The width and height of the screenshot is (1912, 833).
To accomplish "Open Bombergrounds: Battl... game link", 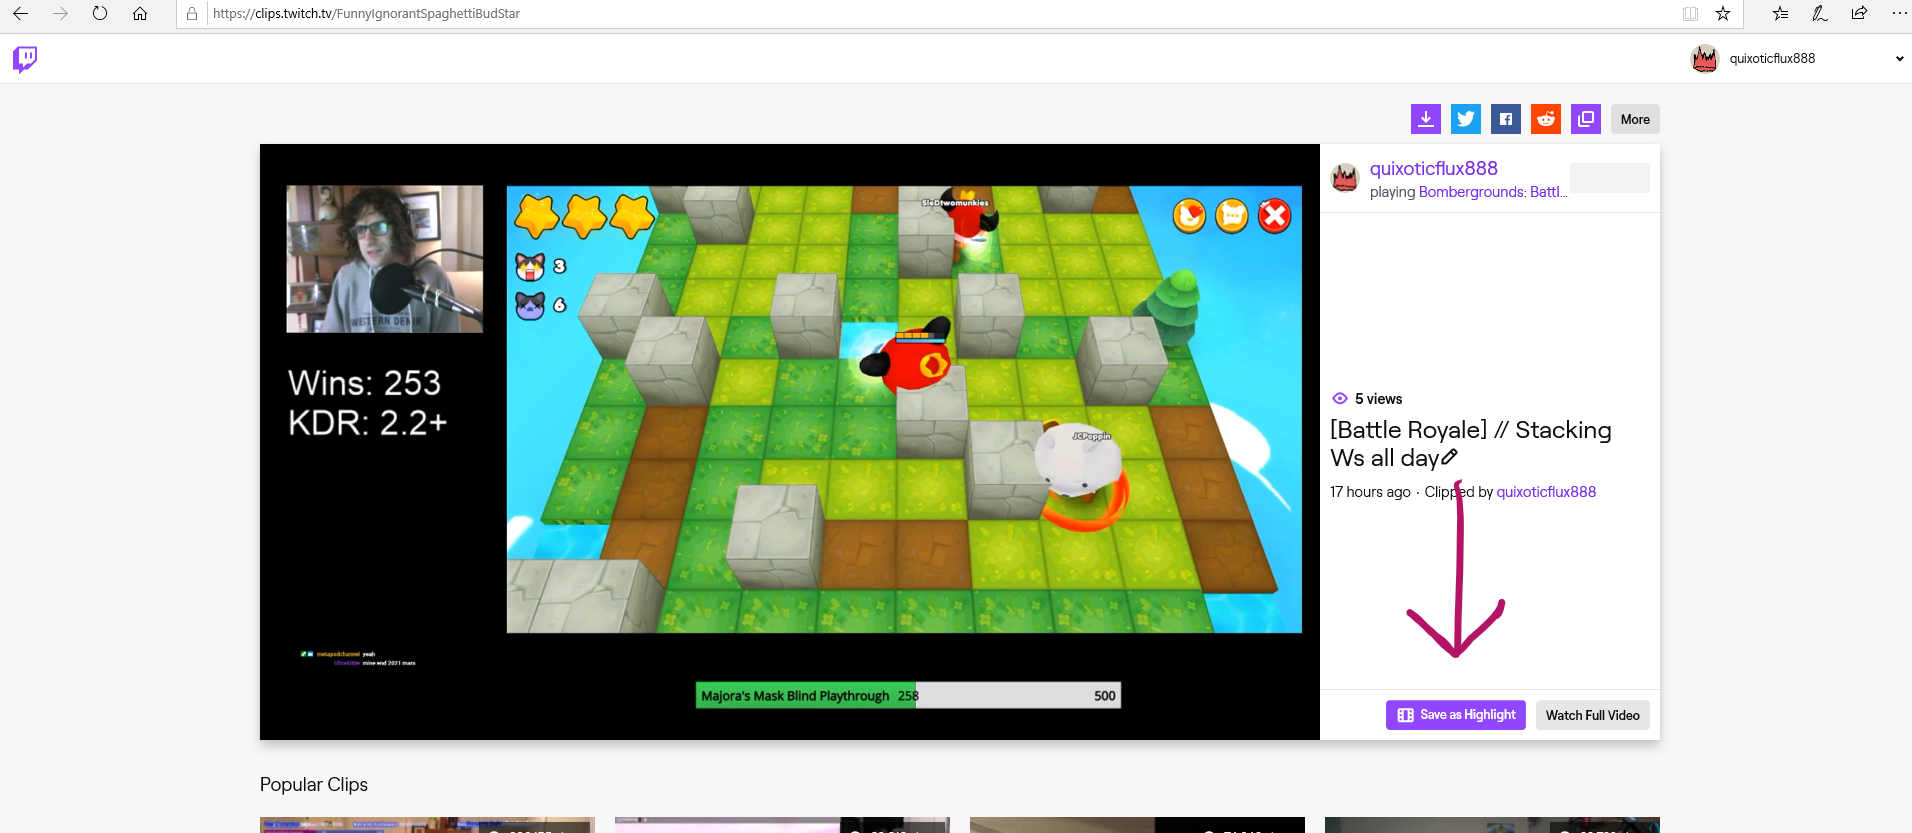I will (1492, 192).
